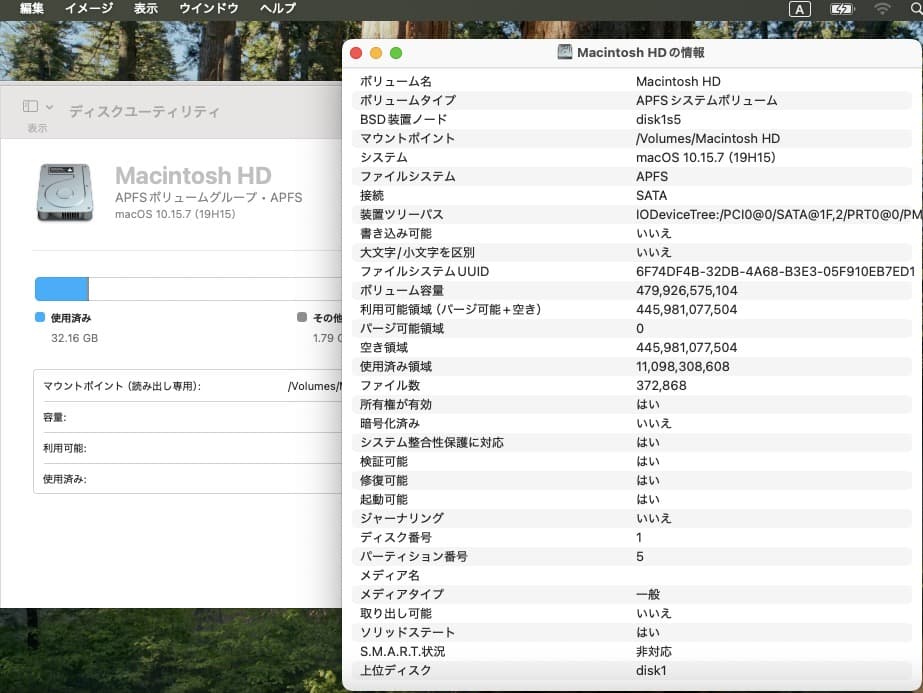Viewport: 923px width, 693px height.
Task: Click the green zoom button on the info window
Action: pos(395,53)
